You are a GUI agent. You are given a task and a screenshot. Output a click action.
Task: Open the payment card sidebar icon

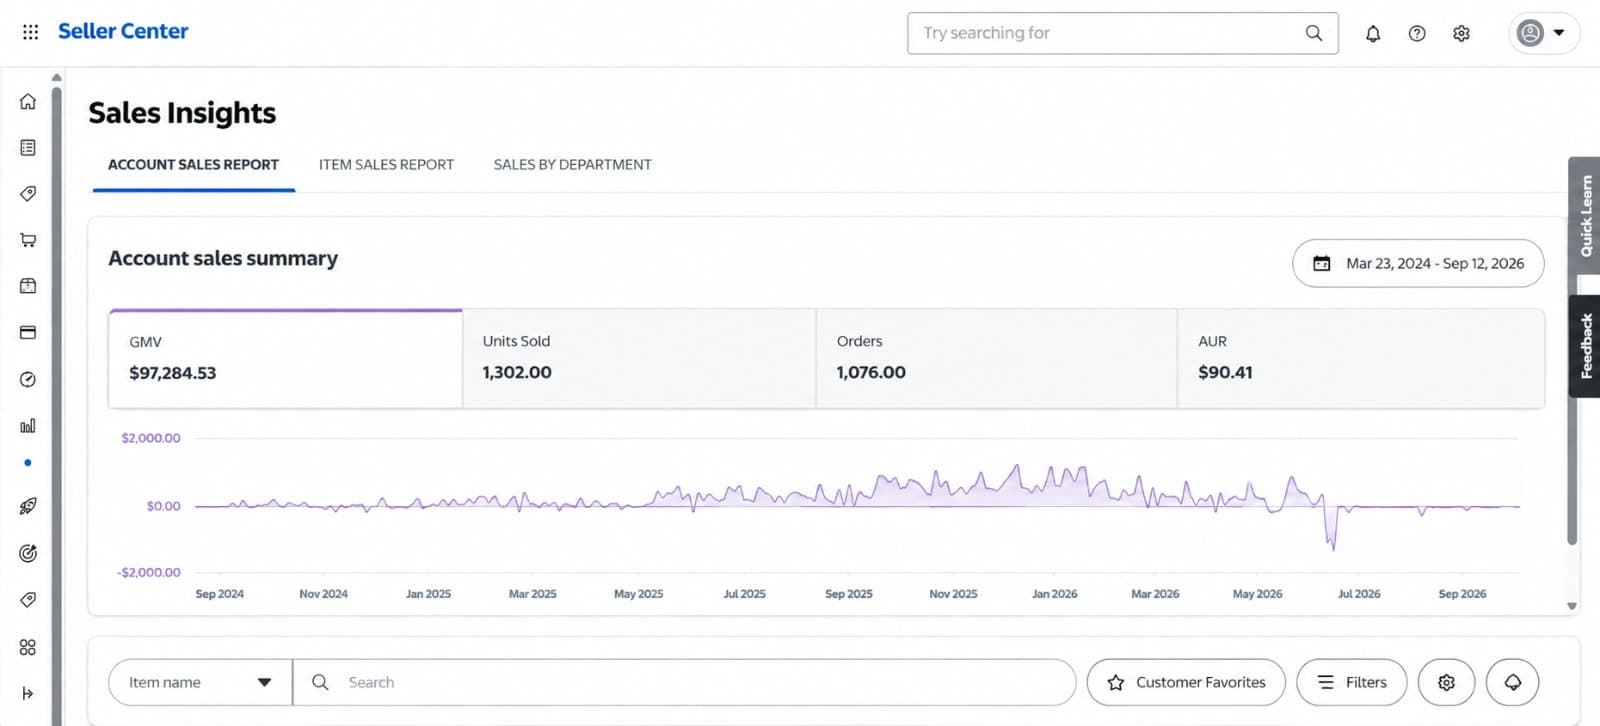click(28, 332)
